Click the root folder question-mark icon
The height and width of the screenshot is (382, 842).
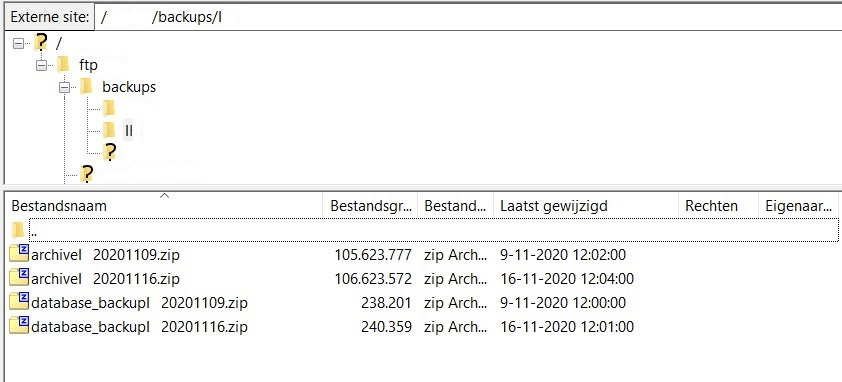41,42
